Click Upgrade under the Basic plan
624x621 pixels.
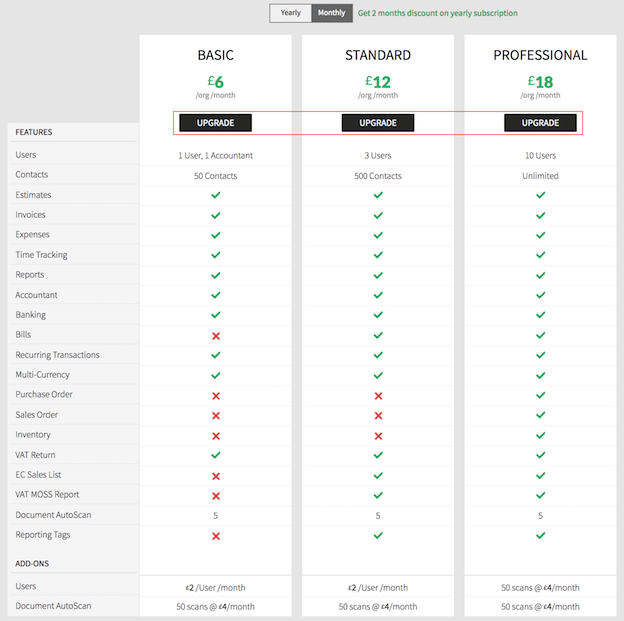[x=215, y=123]
